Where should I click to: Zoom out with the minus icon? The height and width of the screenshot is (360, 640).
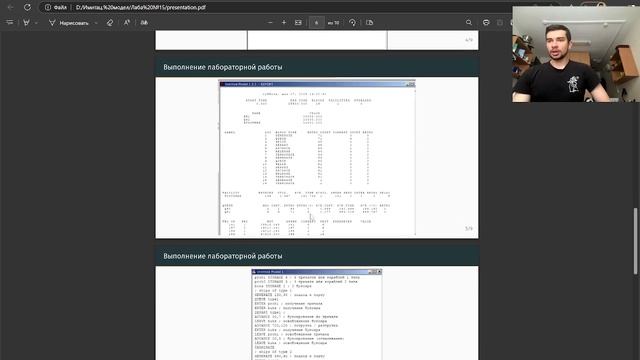coord(270,23)
